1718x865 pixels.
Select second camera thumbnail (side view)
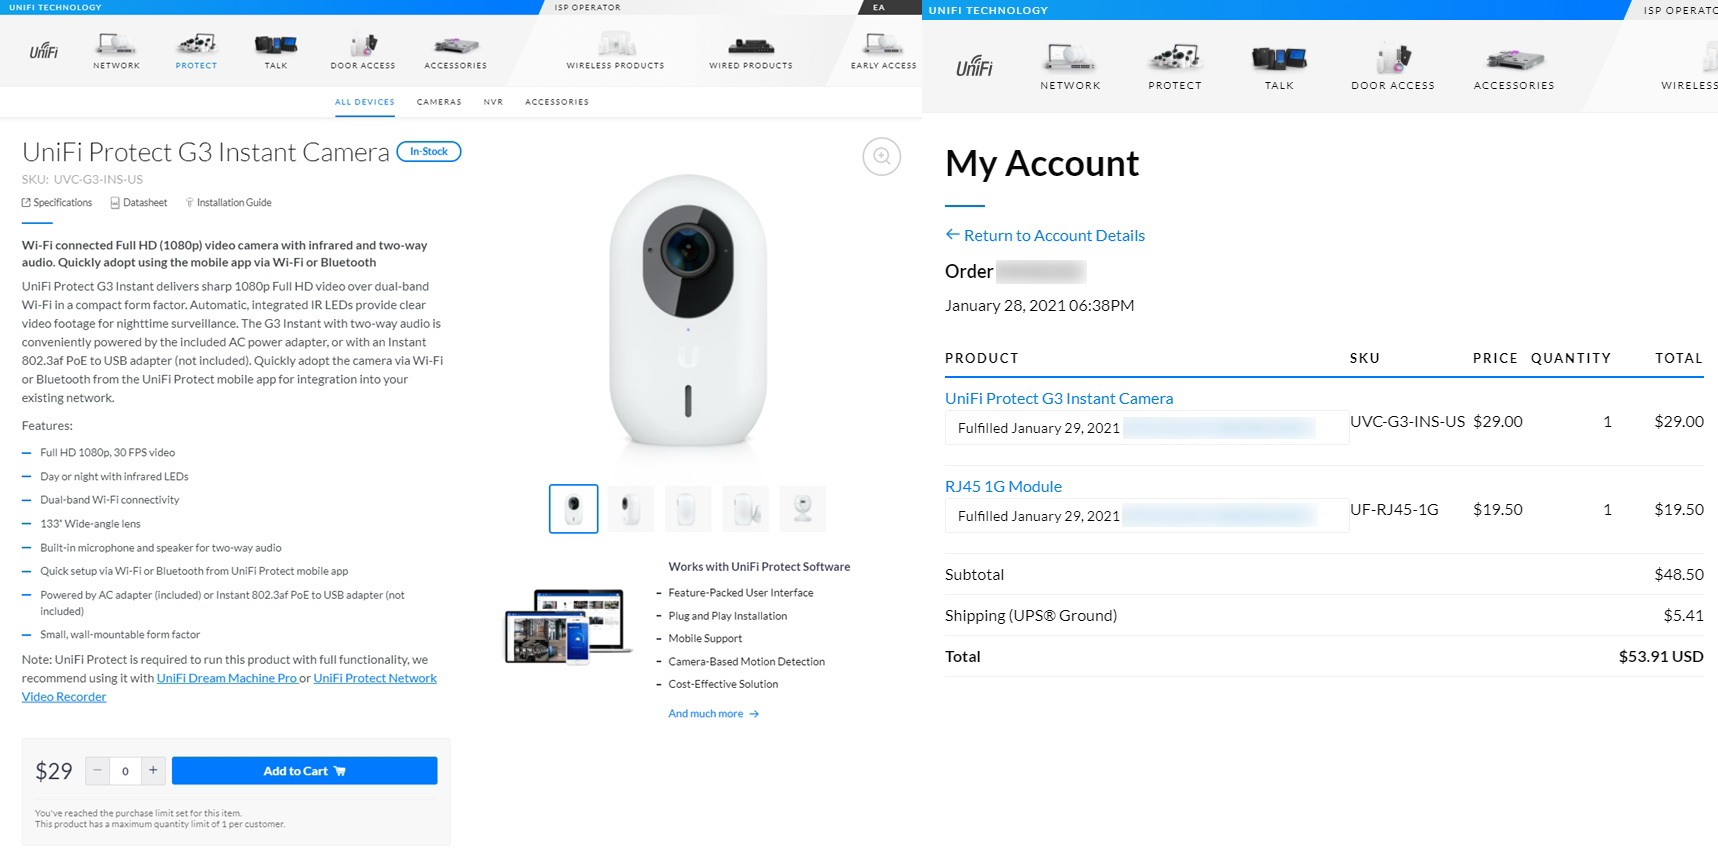(631, 509)
